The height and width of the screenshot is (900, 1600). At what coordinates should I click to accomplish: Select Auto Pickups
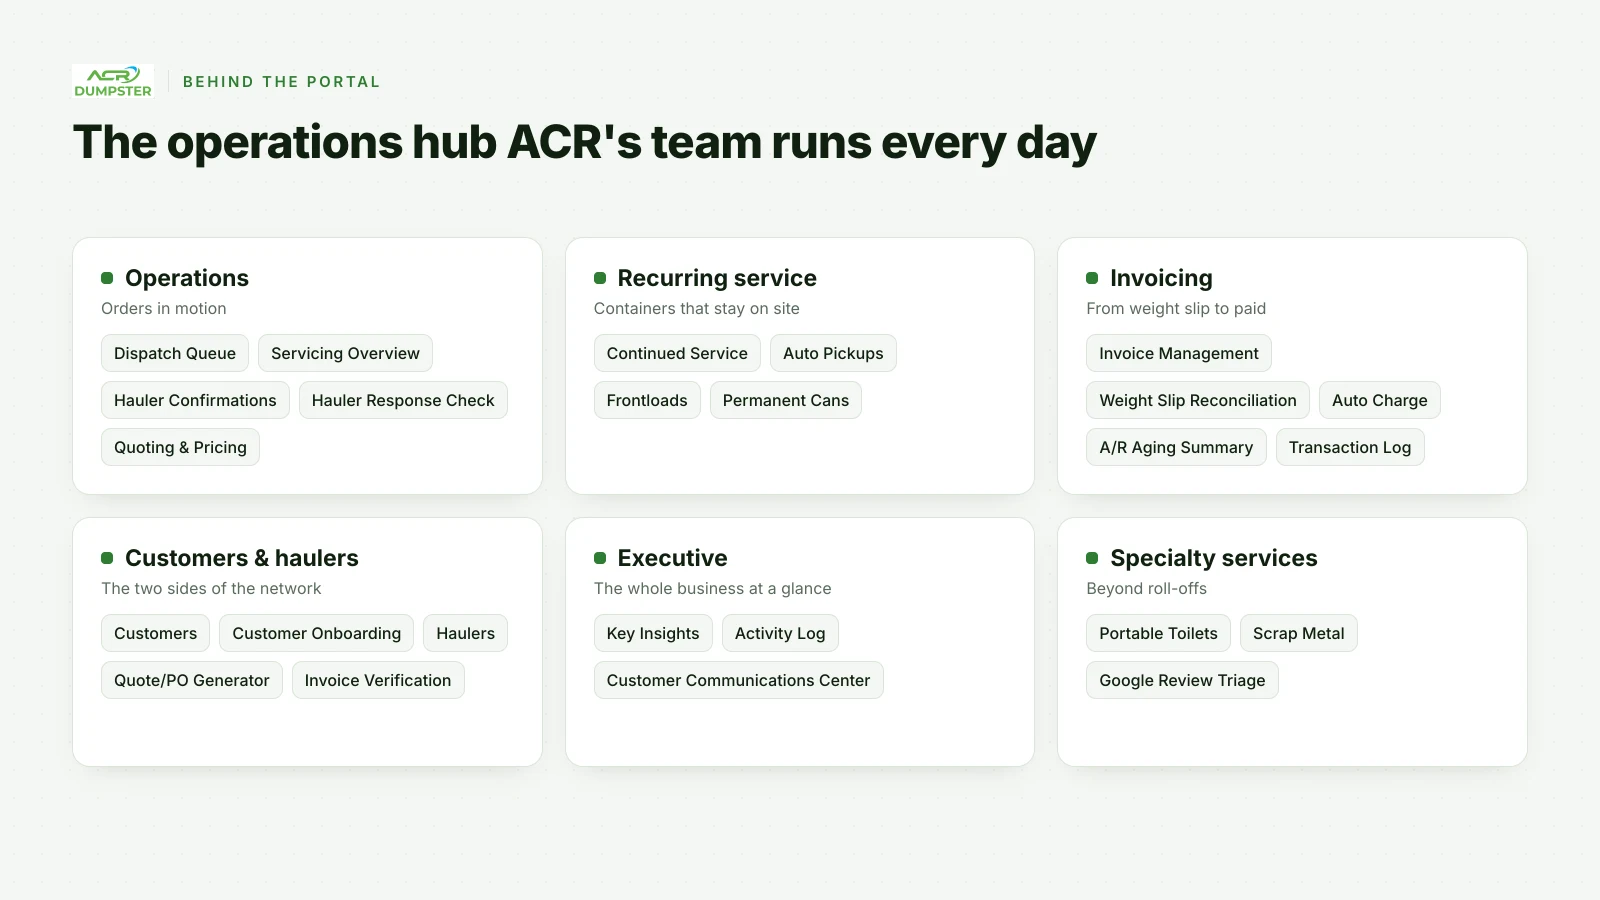(x=833, y=353)
